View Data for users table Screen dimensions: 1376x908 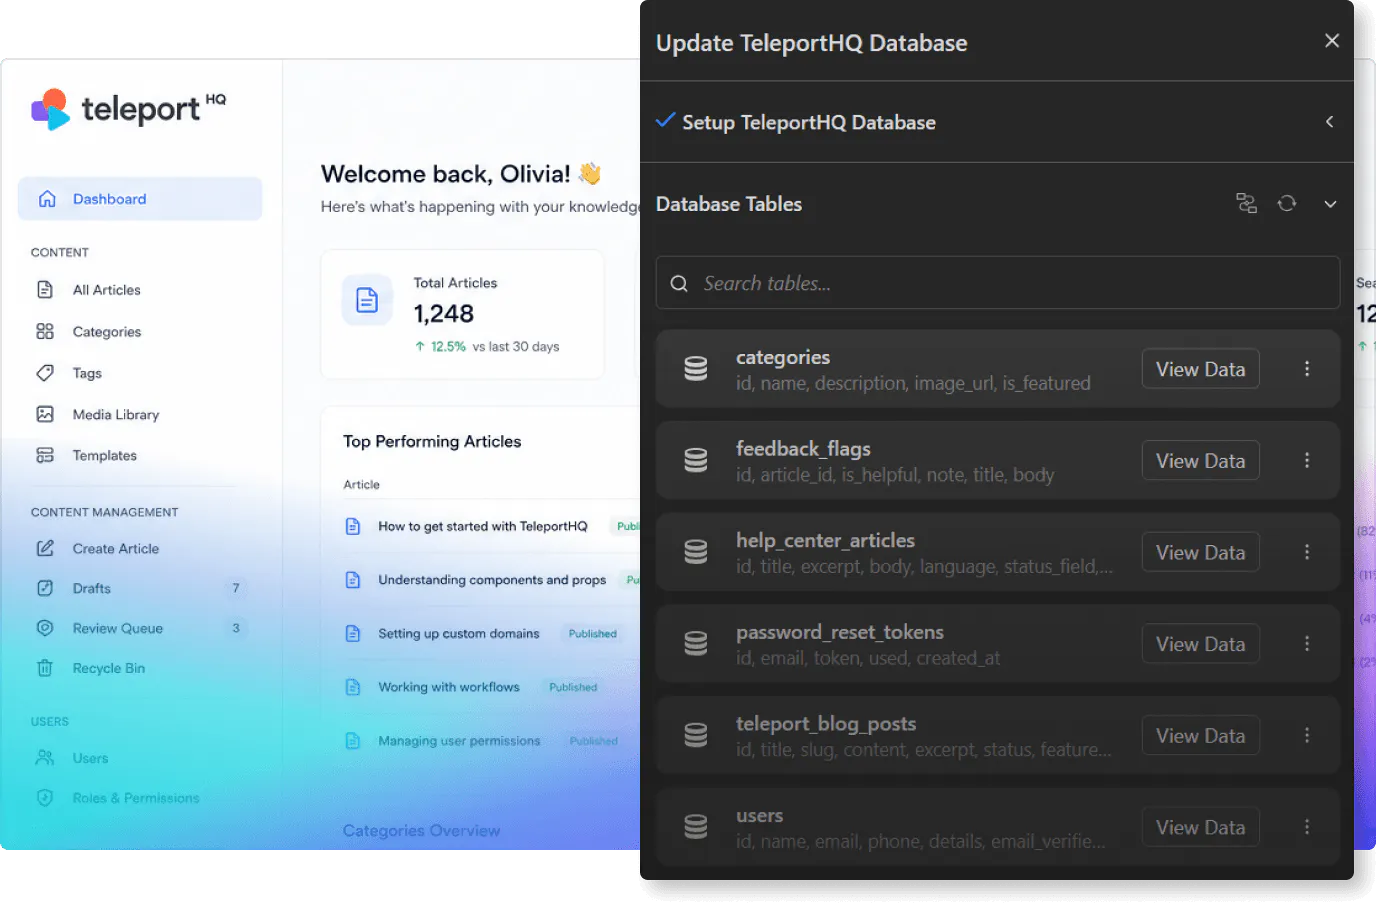click(1200, 828)
